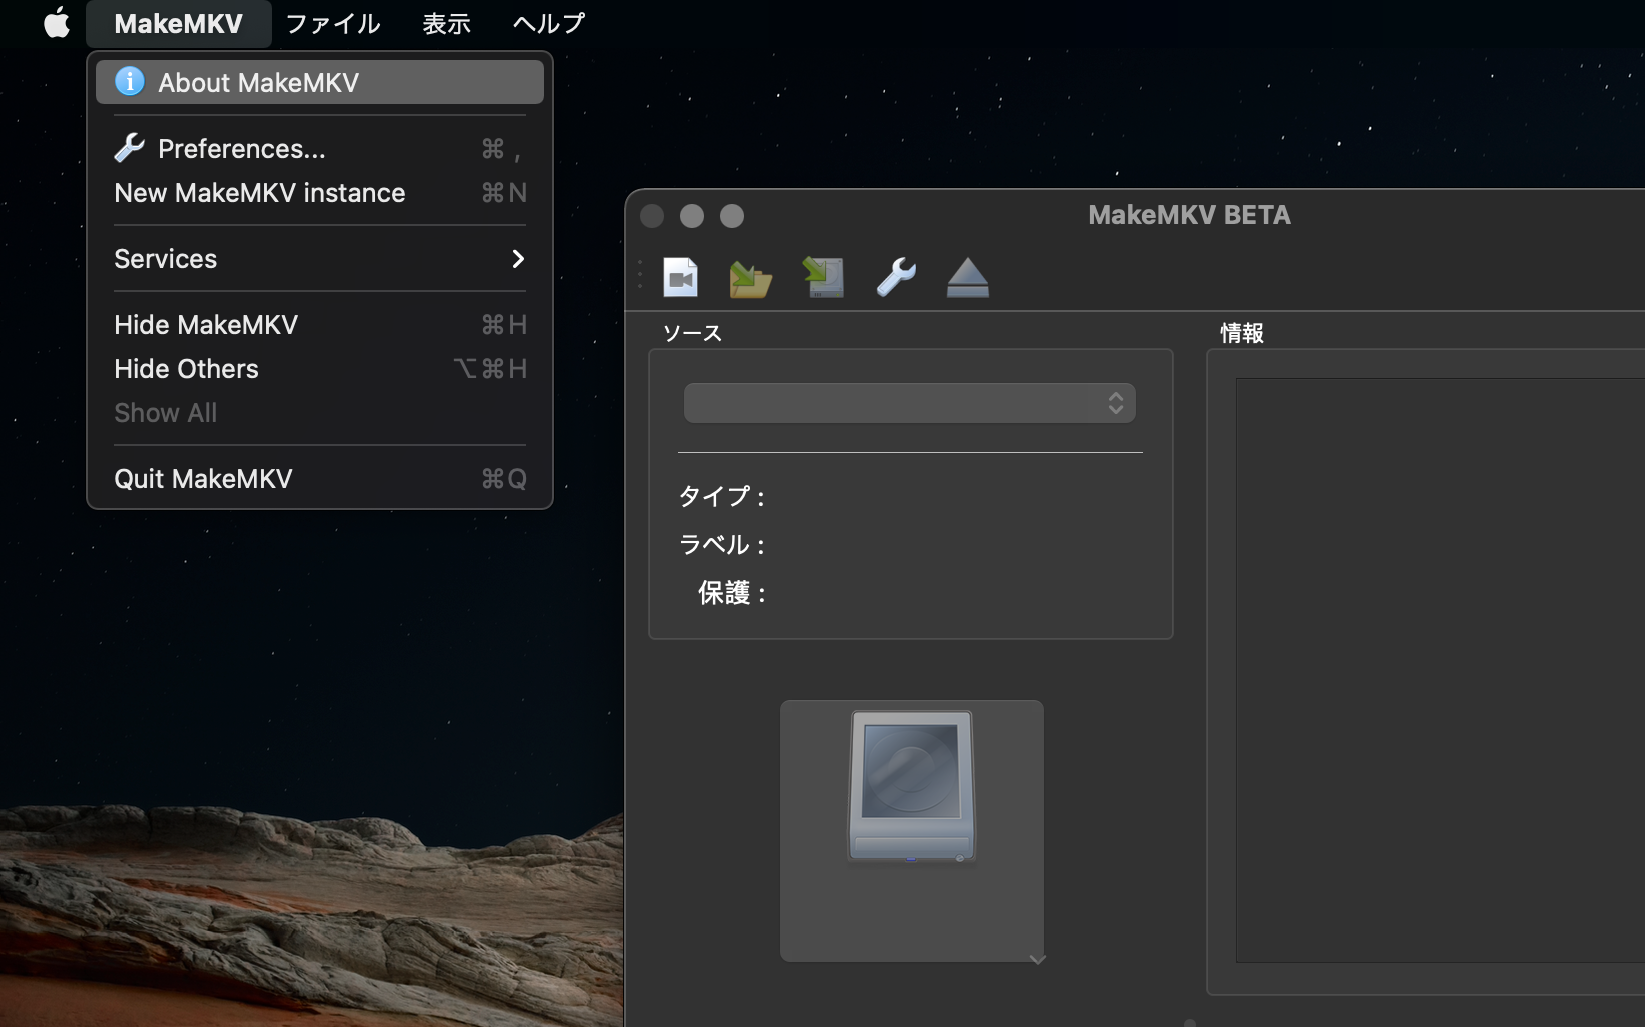This screenshot has width=1645, height=1027.
Task: Open the ヘルプ menu
Action: point(548,23)
